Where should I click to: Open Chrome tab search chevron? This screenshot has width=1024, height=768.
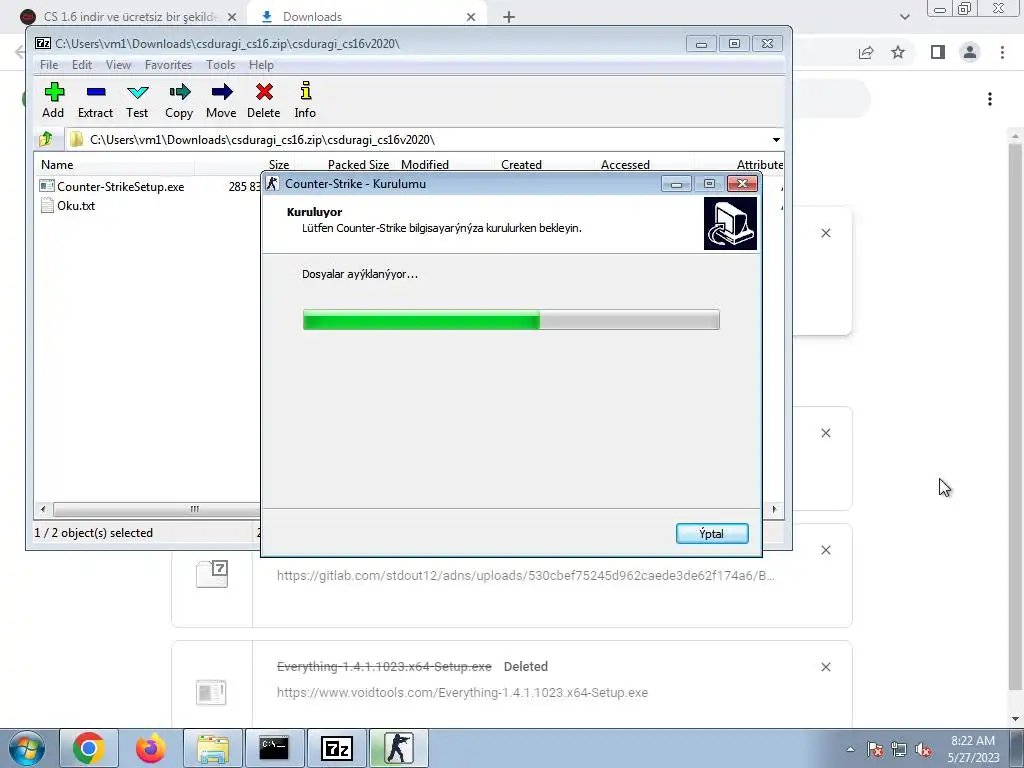(904, 17)
